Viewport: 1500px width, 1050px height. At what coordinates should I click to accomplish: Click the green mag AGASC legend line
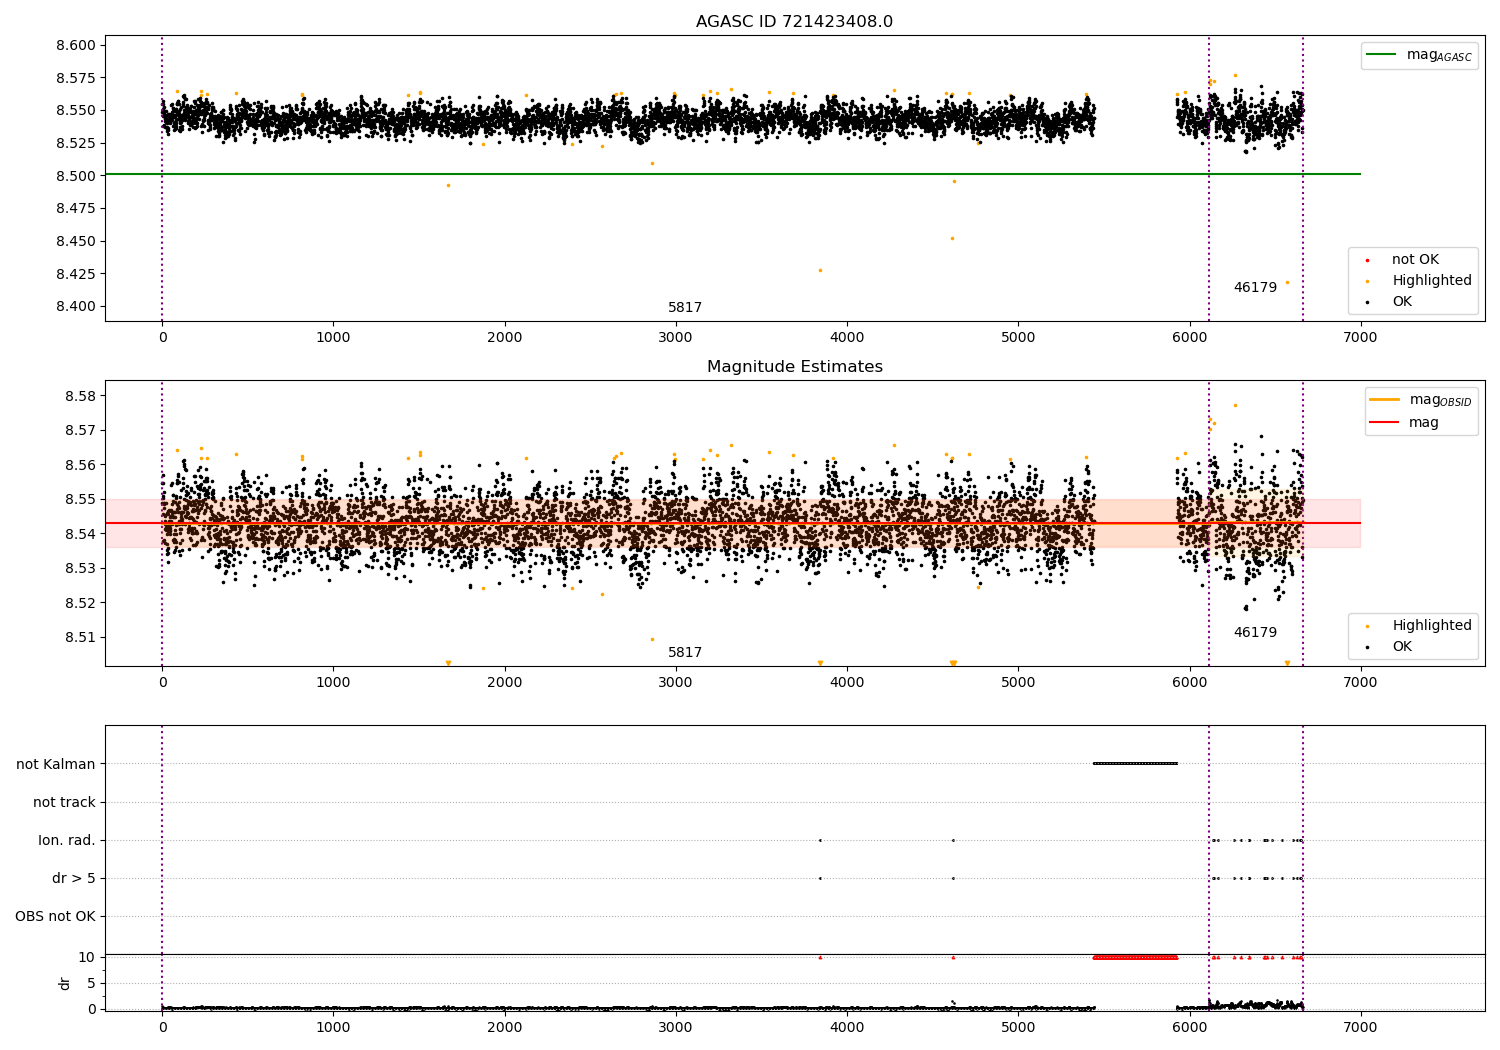click(x=1382, y=55)
